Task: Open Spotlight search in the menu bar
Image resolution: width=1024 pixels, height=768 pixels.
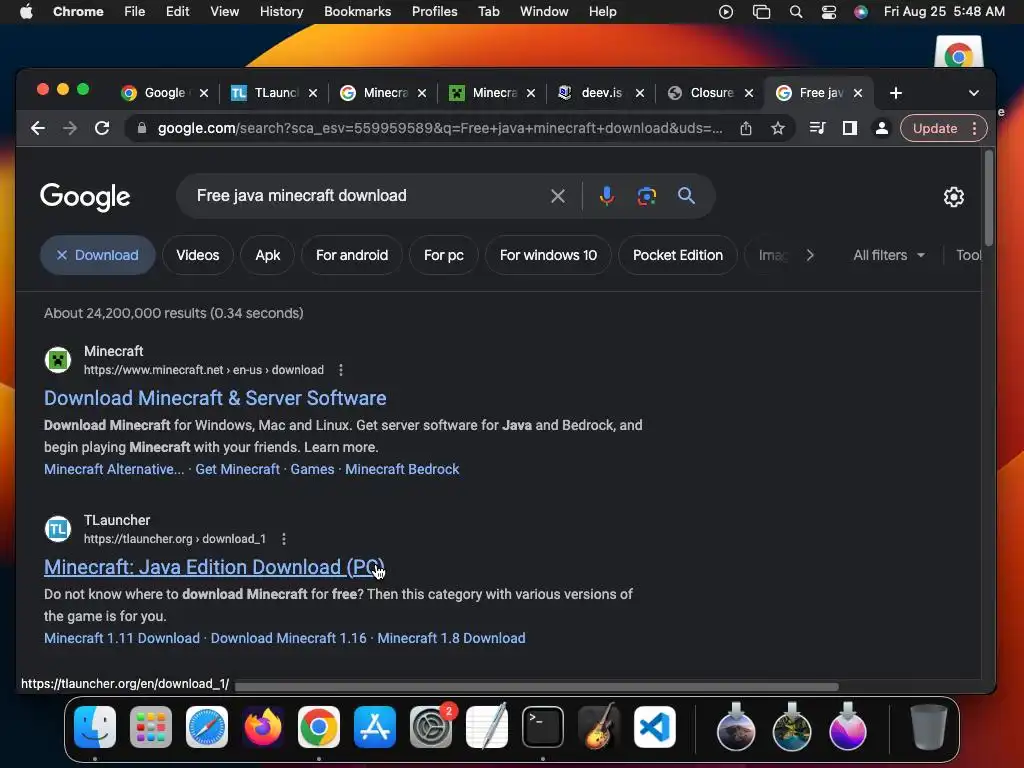Action: coord(795,12)
